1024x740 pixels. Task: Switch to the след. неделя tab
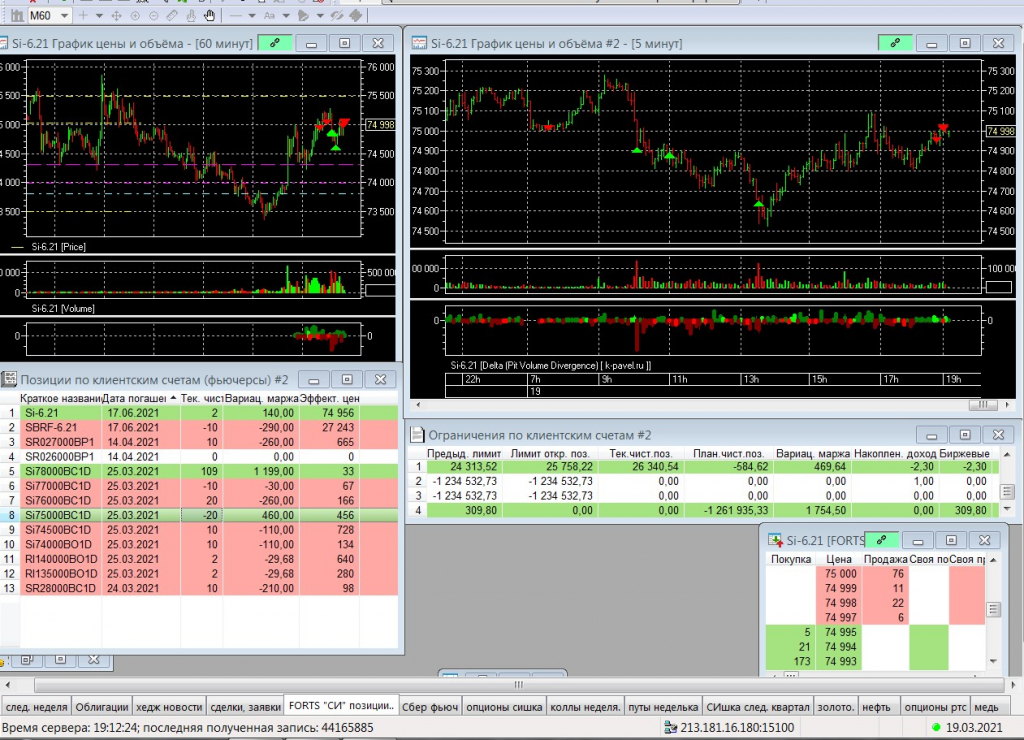click(x=37, y=707)
